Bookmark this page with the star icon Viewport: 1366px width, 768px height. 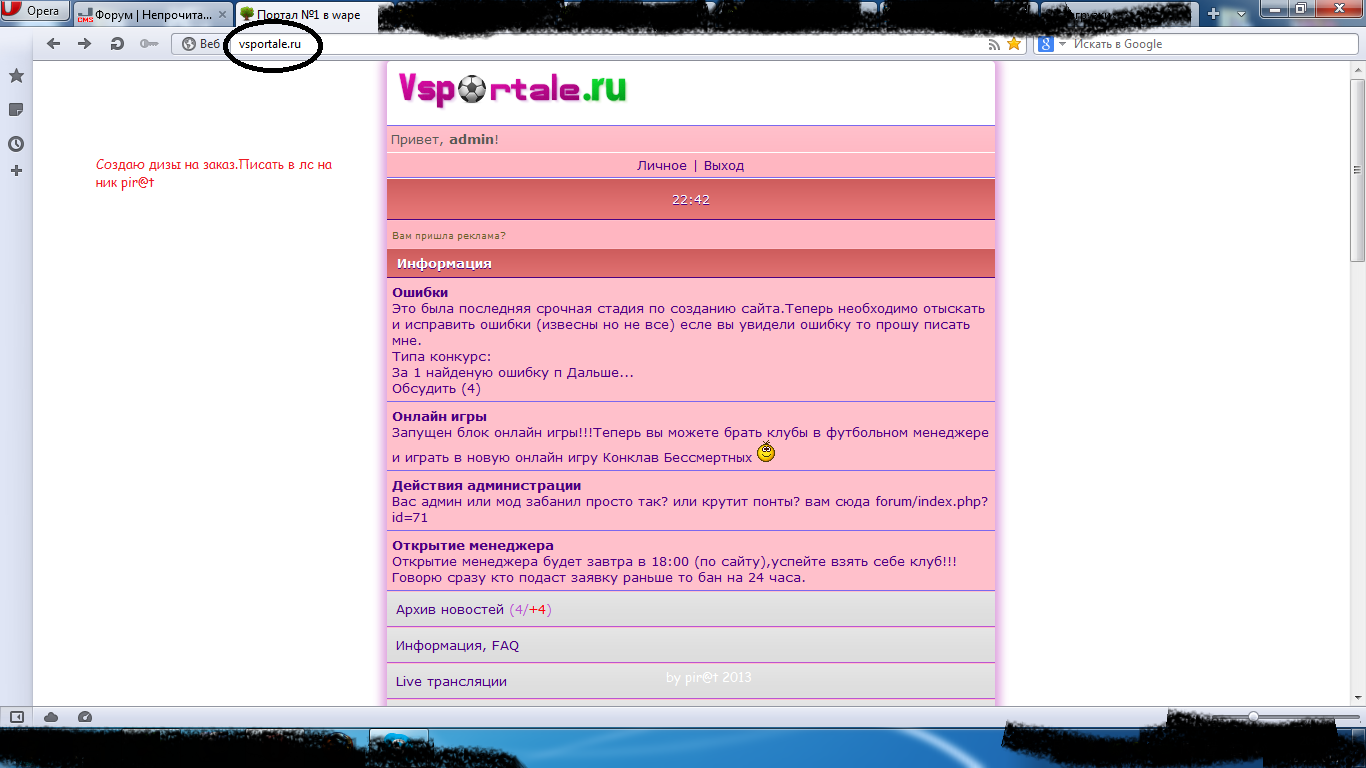pyautogui.click(x=1014, y=44)
